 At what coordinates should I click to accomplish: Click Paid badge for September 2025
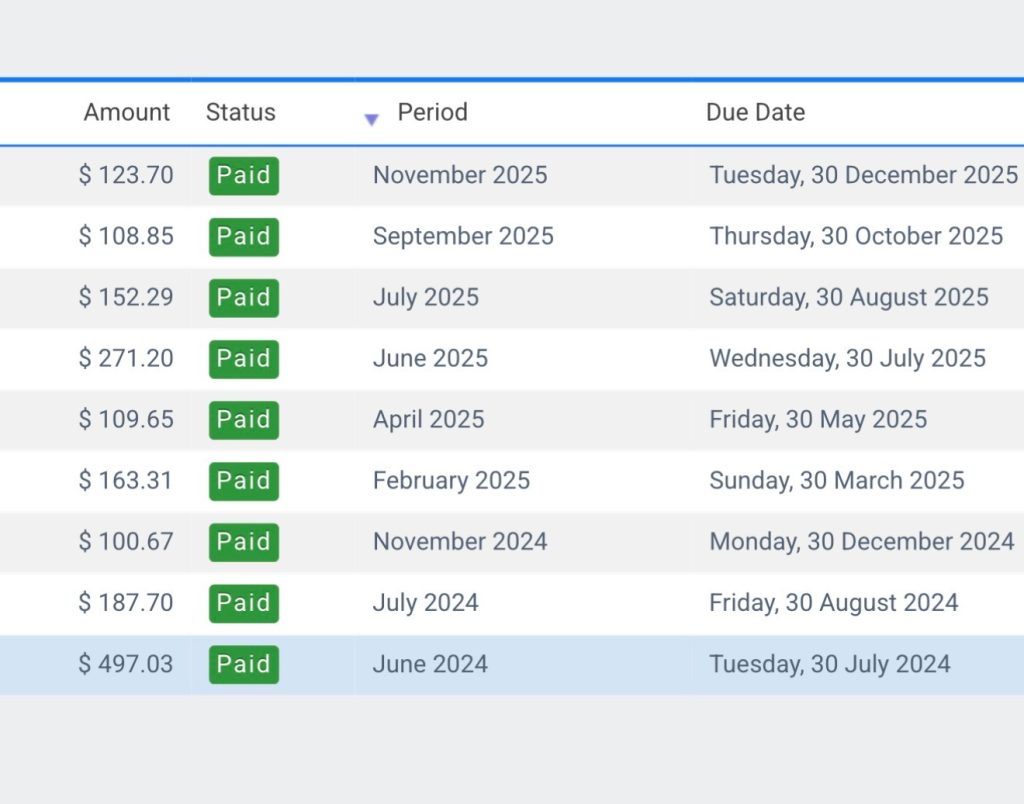(244, 236)
